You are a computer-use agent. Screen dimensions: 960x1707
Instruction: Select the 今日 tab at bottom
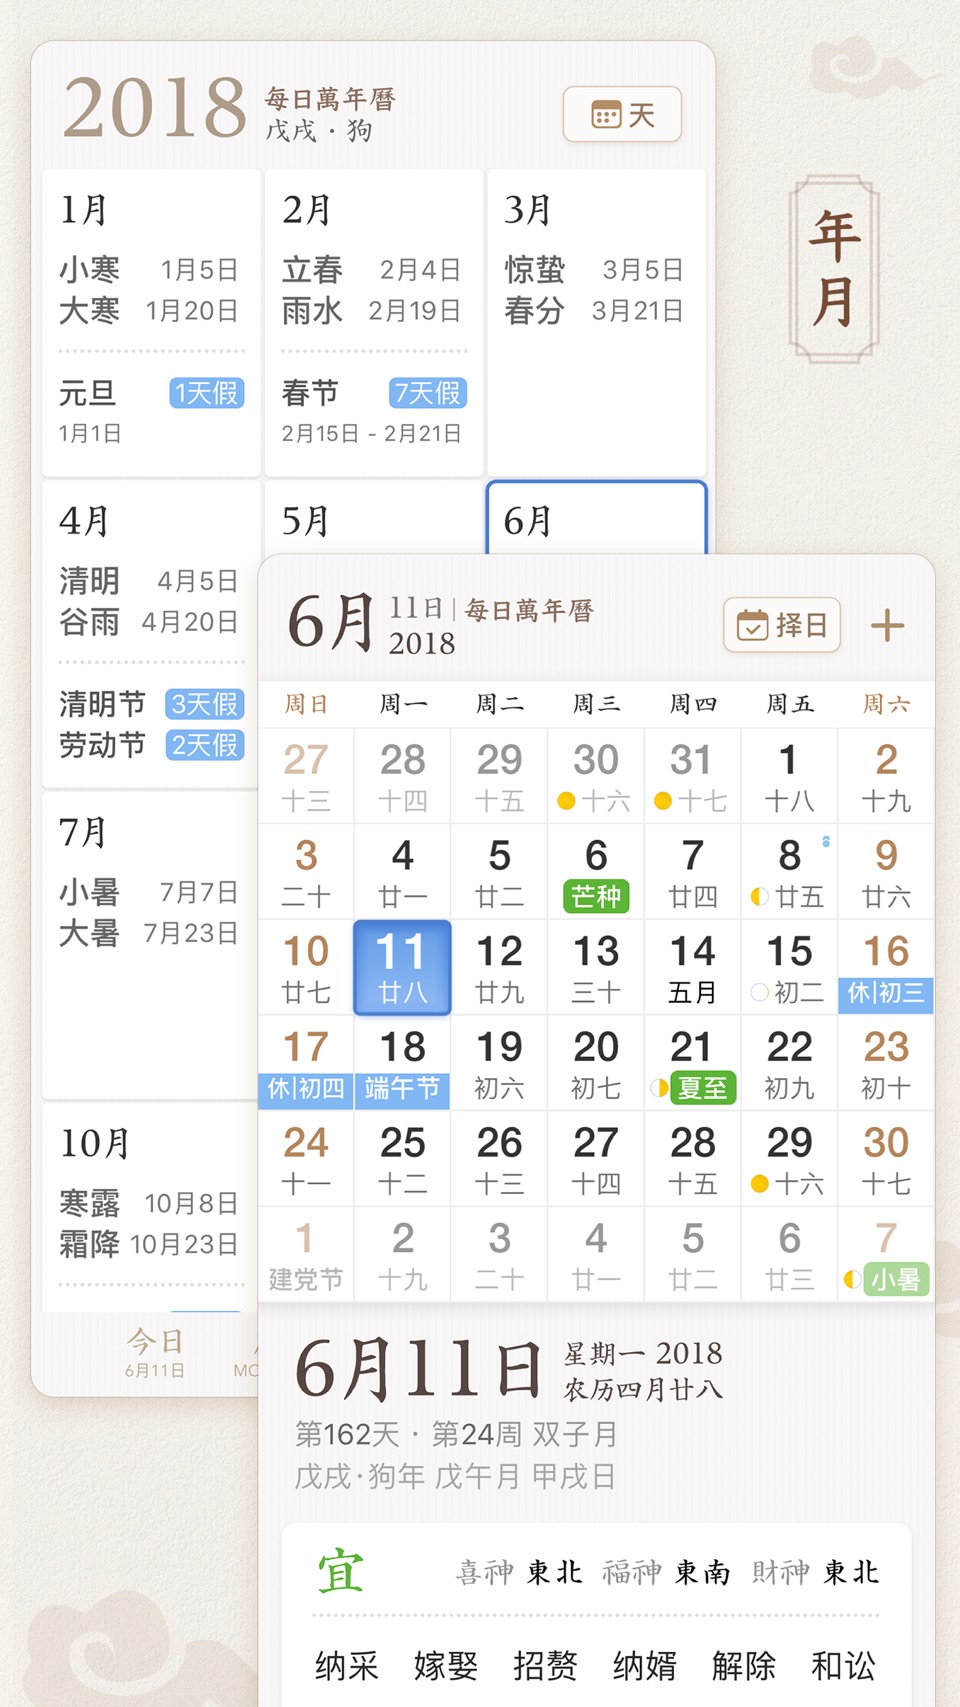pyautogui.click(x=155, y=1352)
